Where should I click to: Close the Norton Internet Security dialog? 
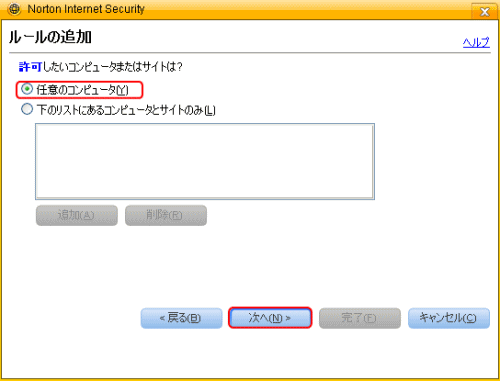(x=484, y=12)
